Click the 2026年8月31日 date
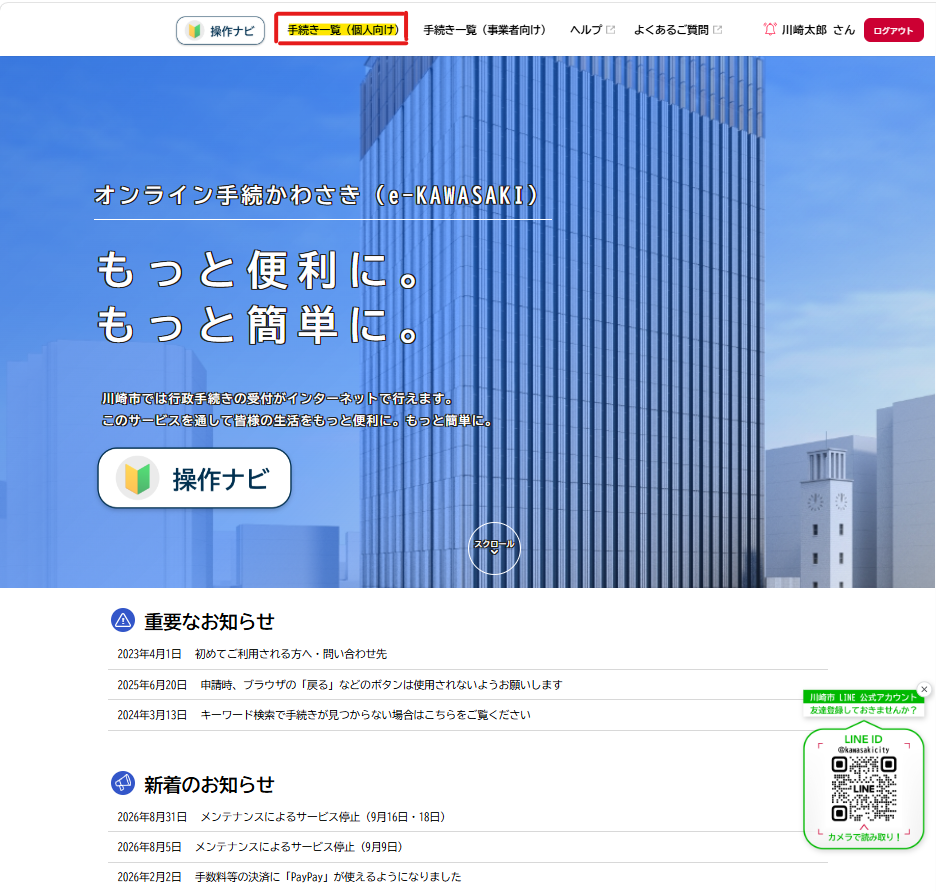Viewport: 936px width, 891px height. (152, 817)
